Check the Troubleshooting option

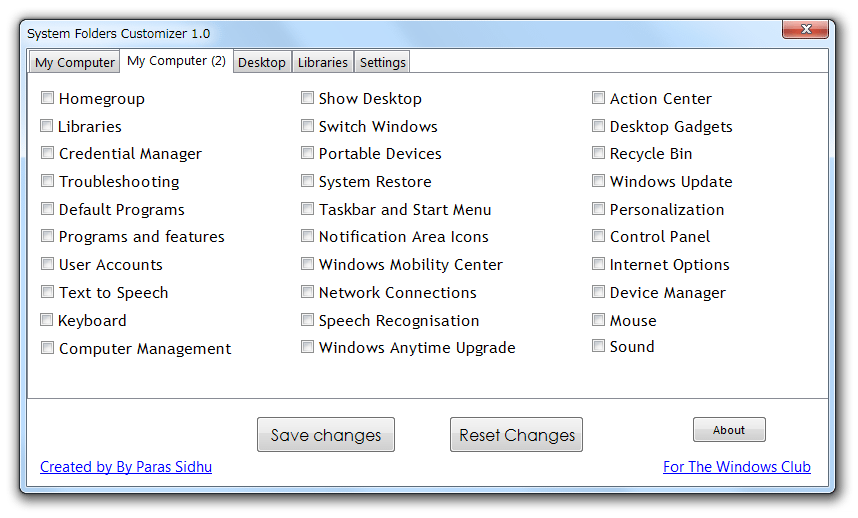(48, 181)
